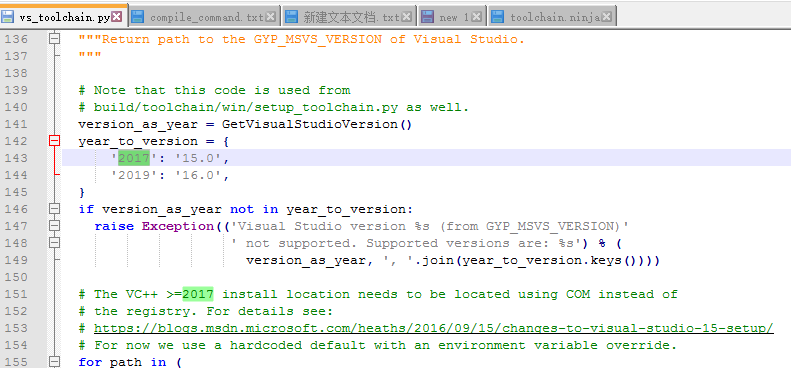Click the 'Exception' word on line 147

pyautogui.click(x=178, y=226)
